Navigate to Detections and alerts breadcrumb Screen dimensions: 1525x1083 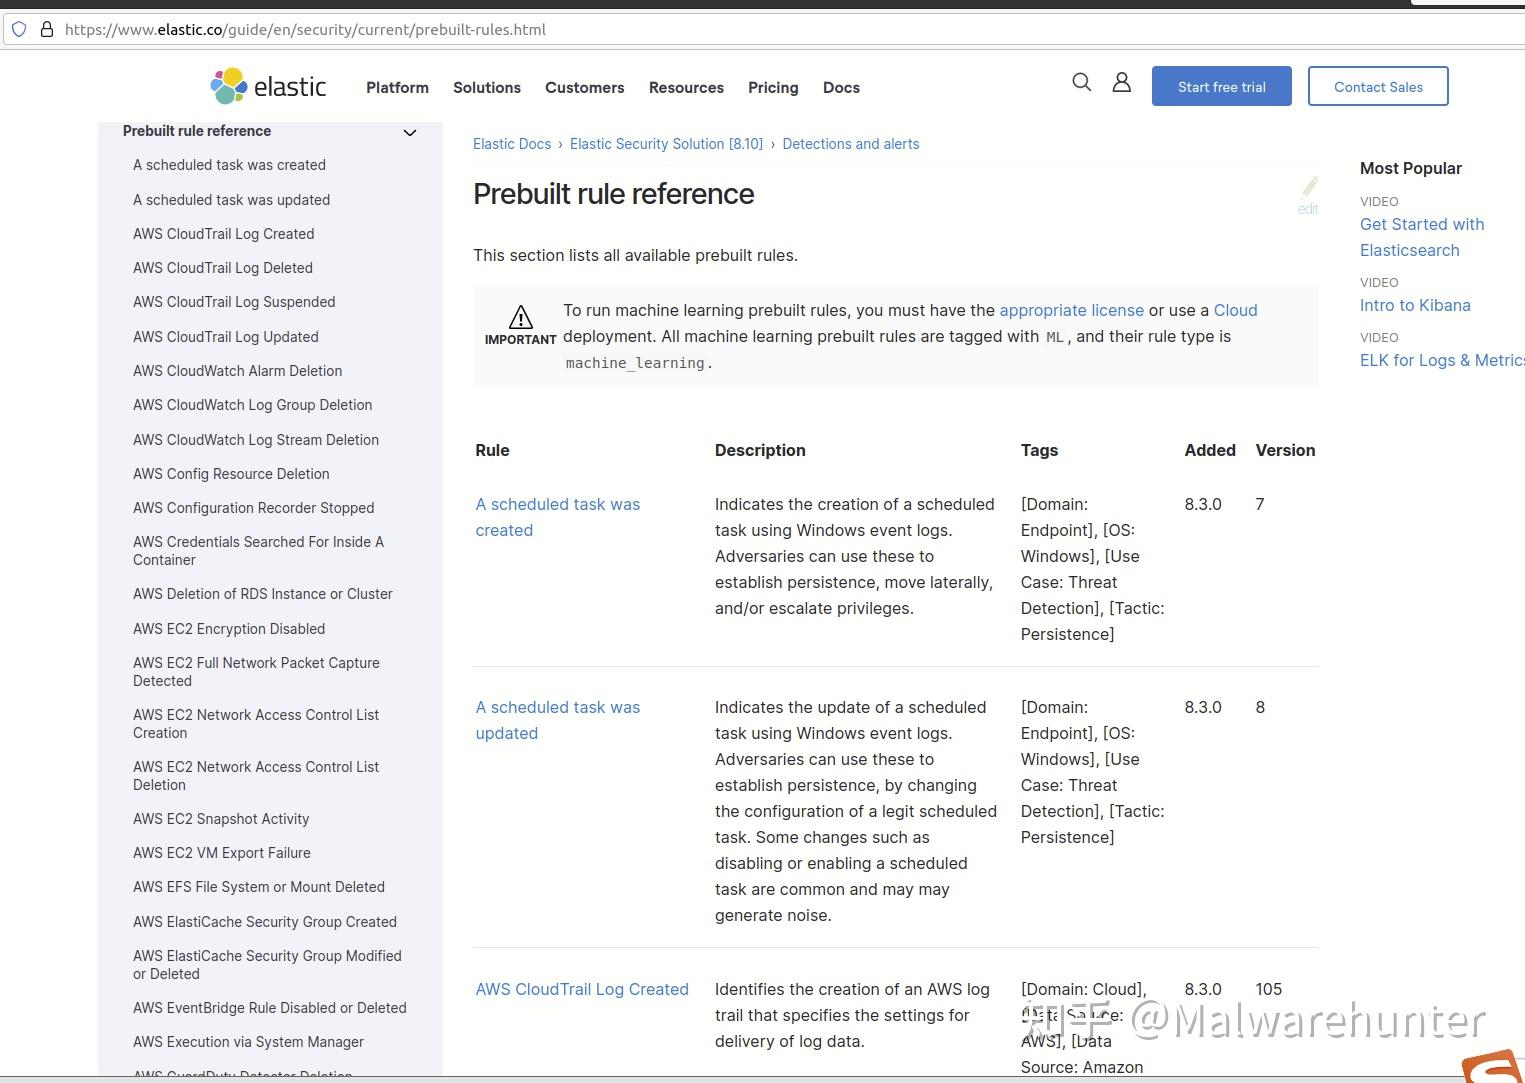pyautogui.click(x=850, y=143)
